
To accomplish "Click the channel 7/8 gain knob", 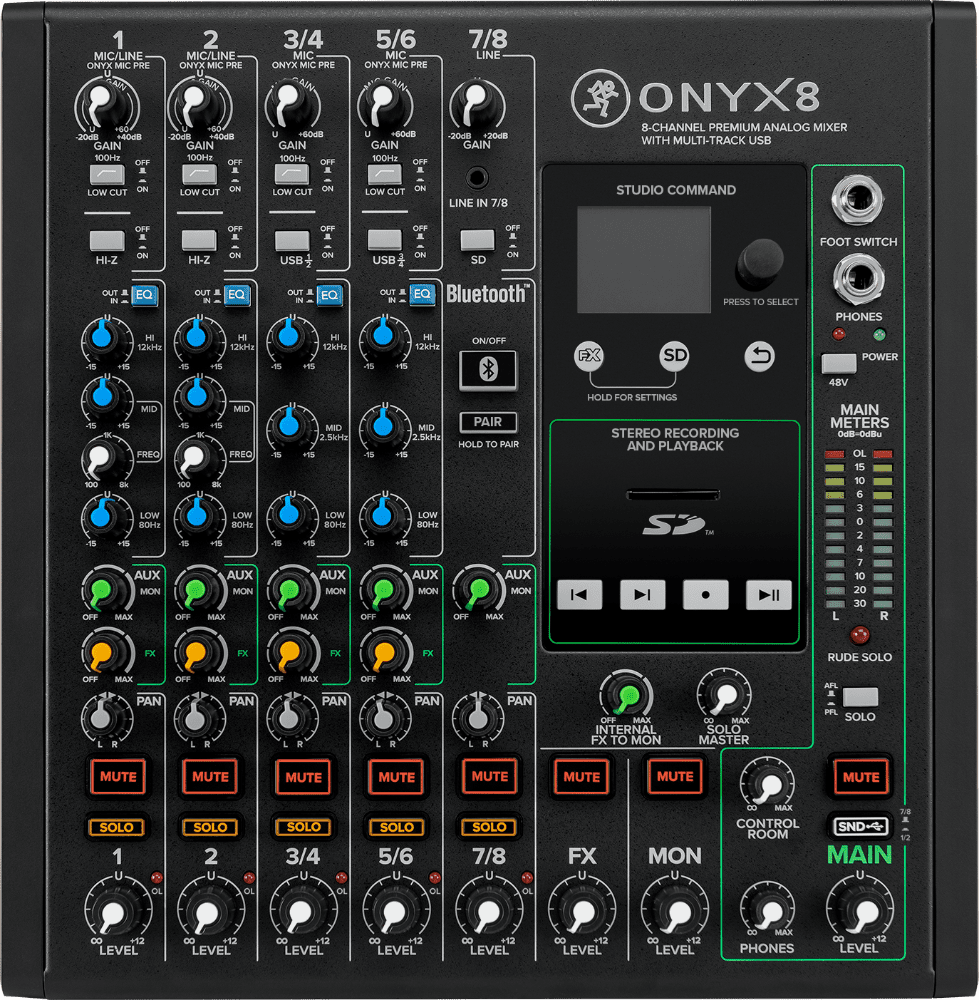I will pyautogui.click(x=477, y=106).
